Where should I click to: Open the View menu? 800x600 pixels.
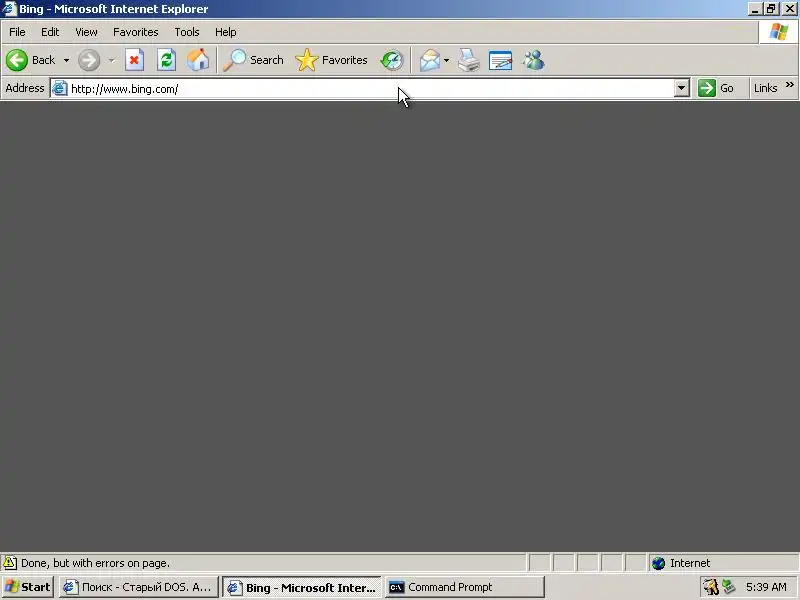click(86, 32)
